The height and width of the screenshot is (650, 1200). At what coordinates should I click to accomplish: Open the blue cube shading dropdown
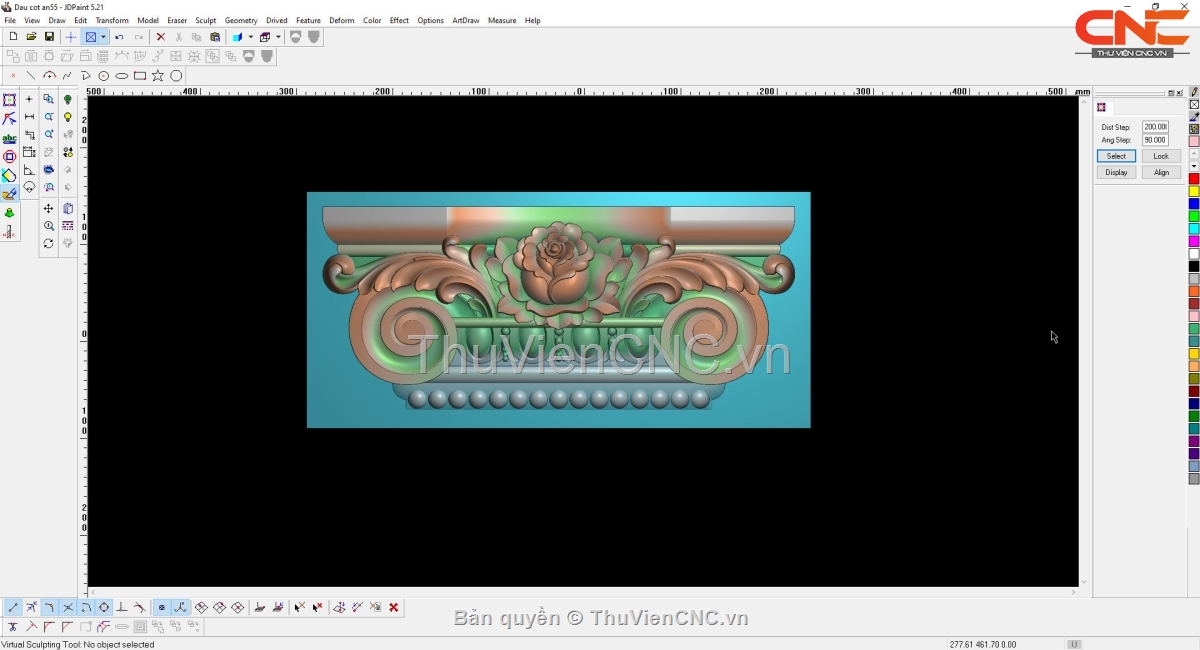pos(250,37)
